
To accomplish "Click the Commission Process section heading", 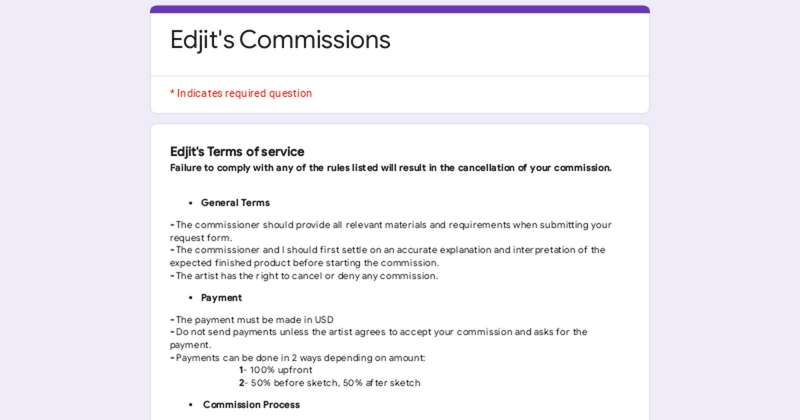I will (x=252, y=405).
